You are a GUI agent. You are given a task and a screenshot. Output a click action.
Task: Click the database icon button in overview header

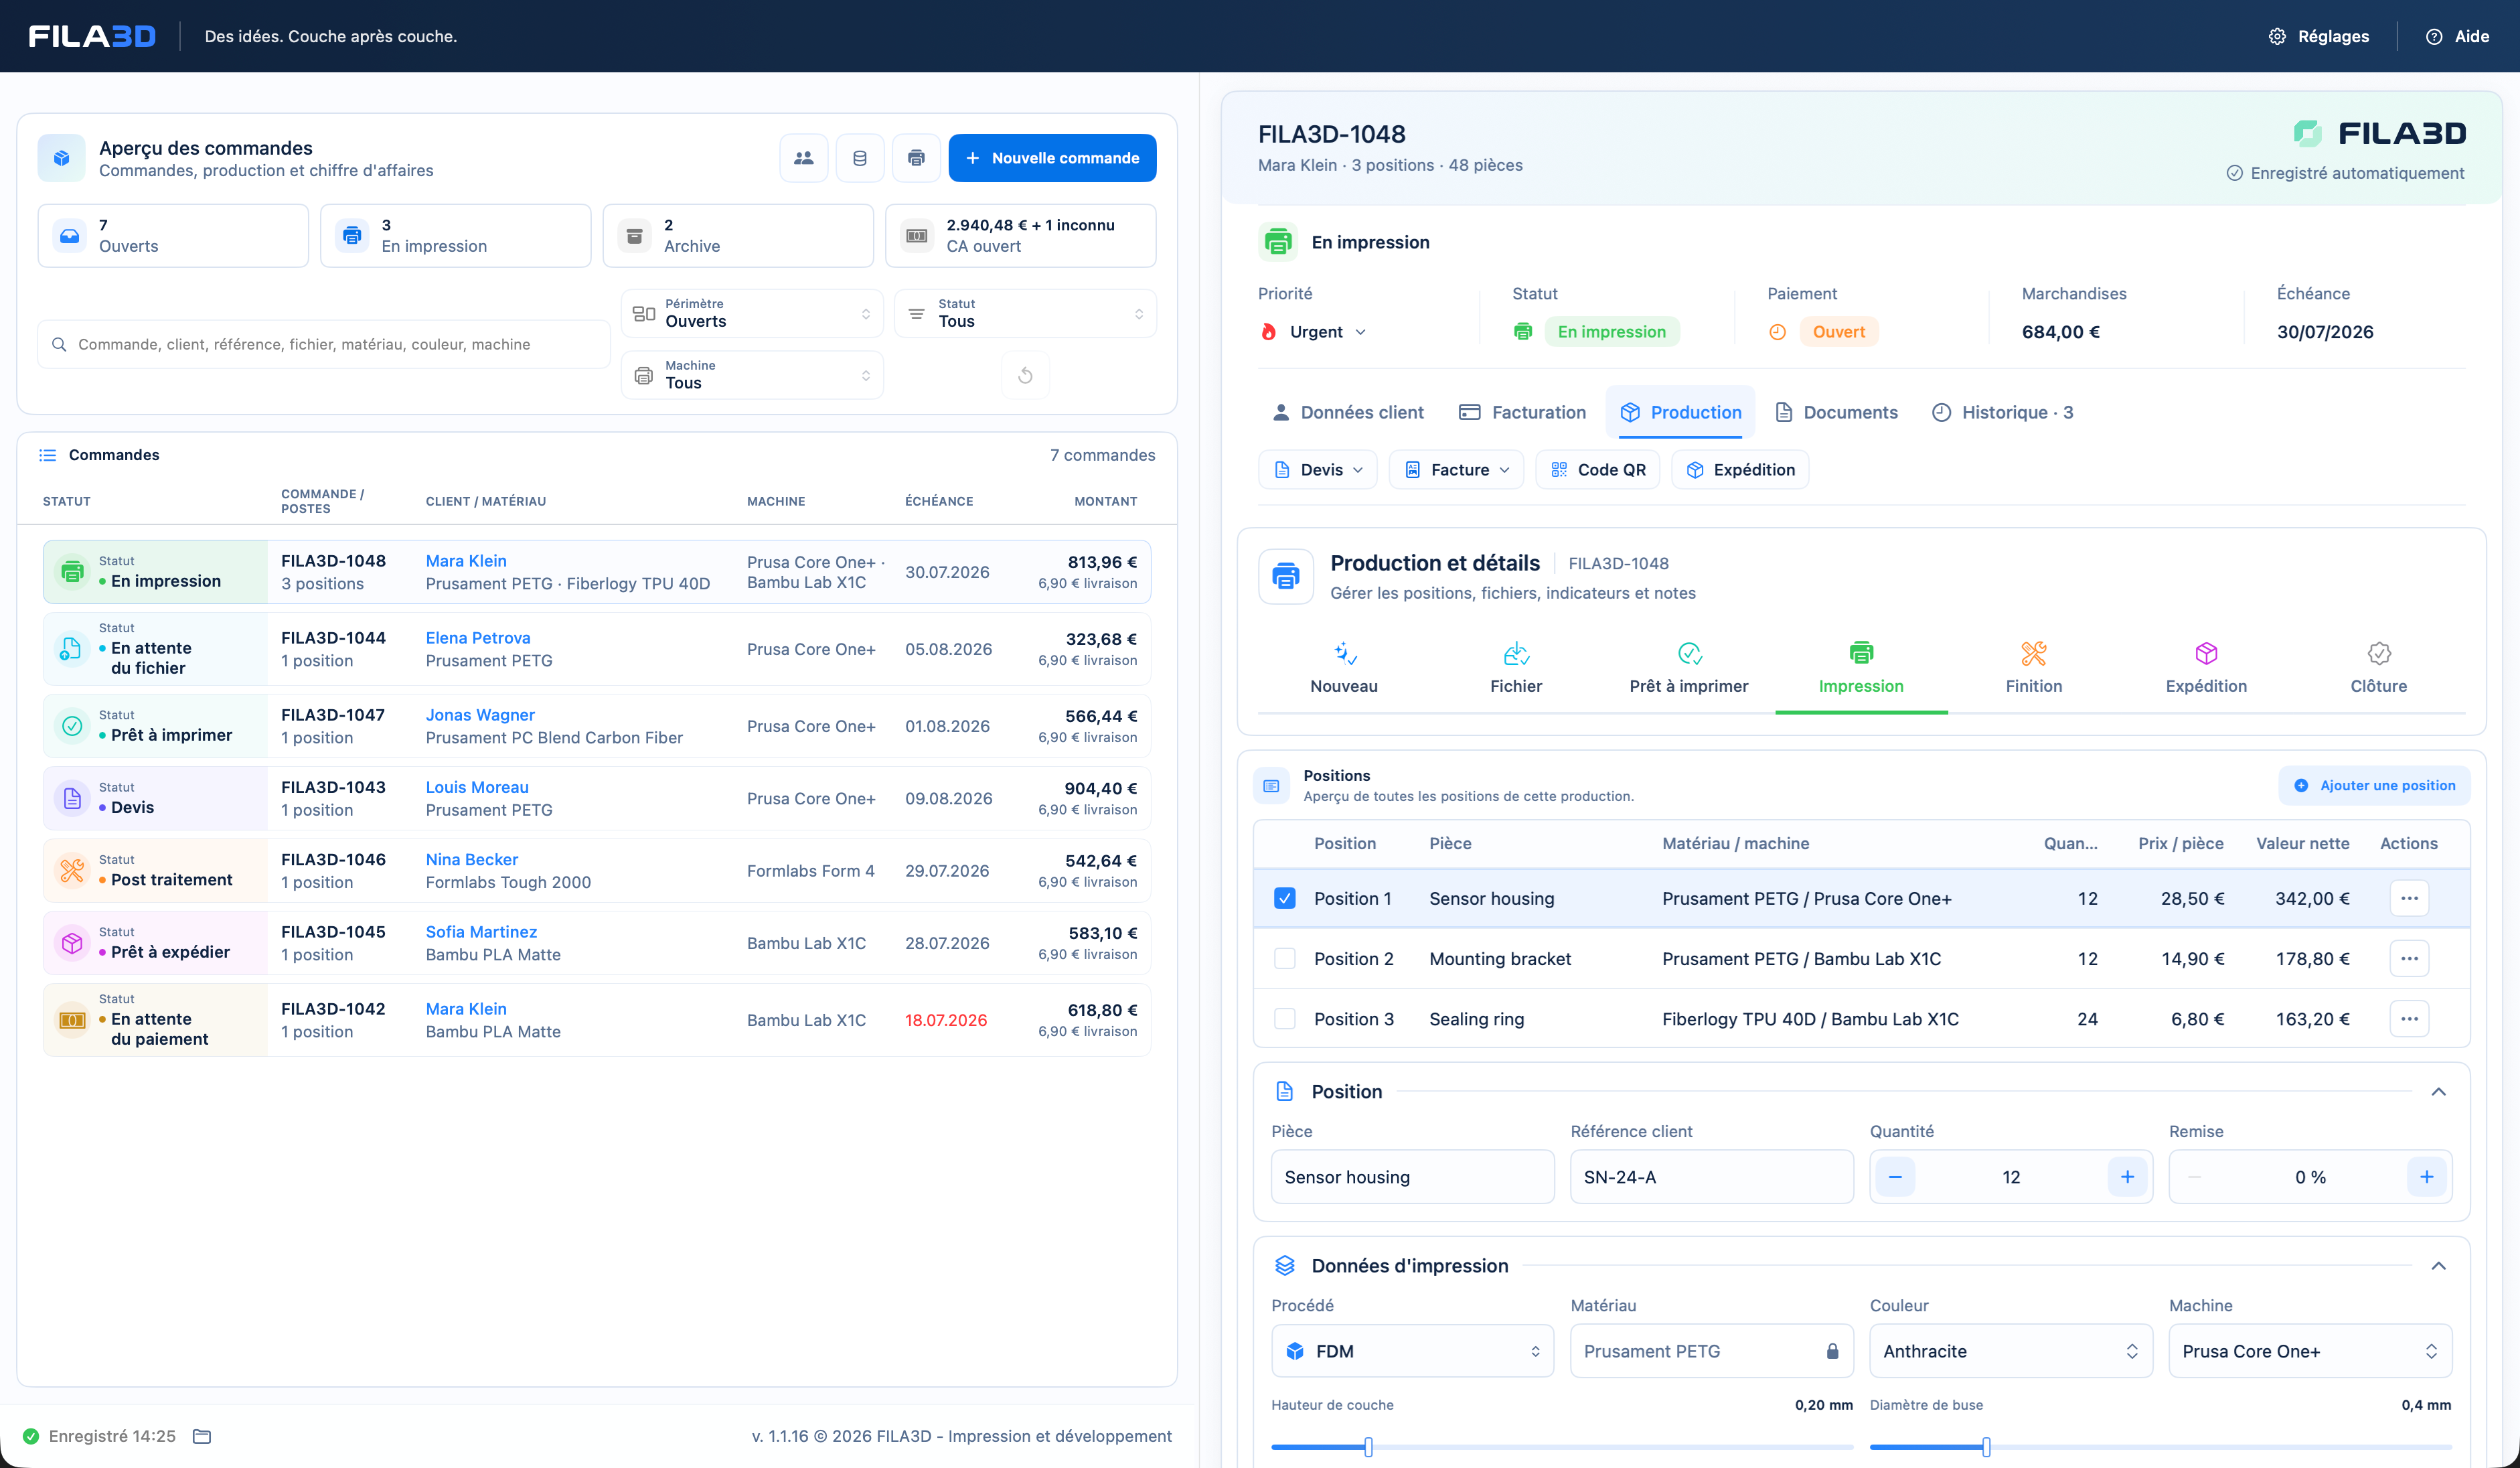click(860, 158)
